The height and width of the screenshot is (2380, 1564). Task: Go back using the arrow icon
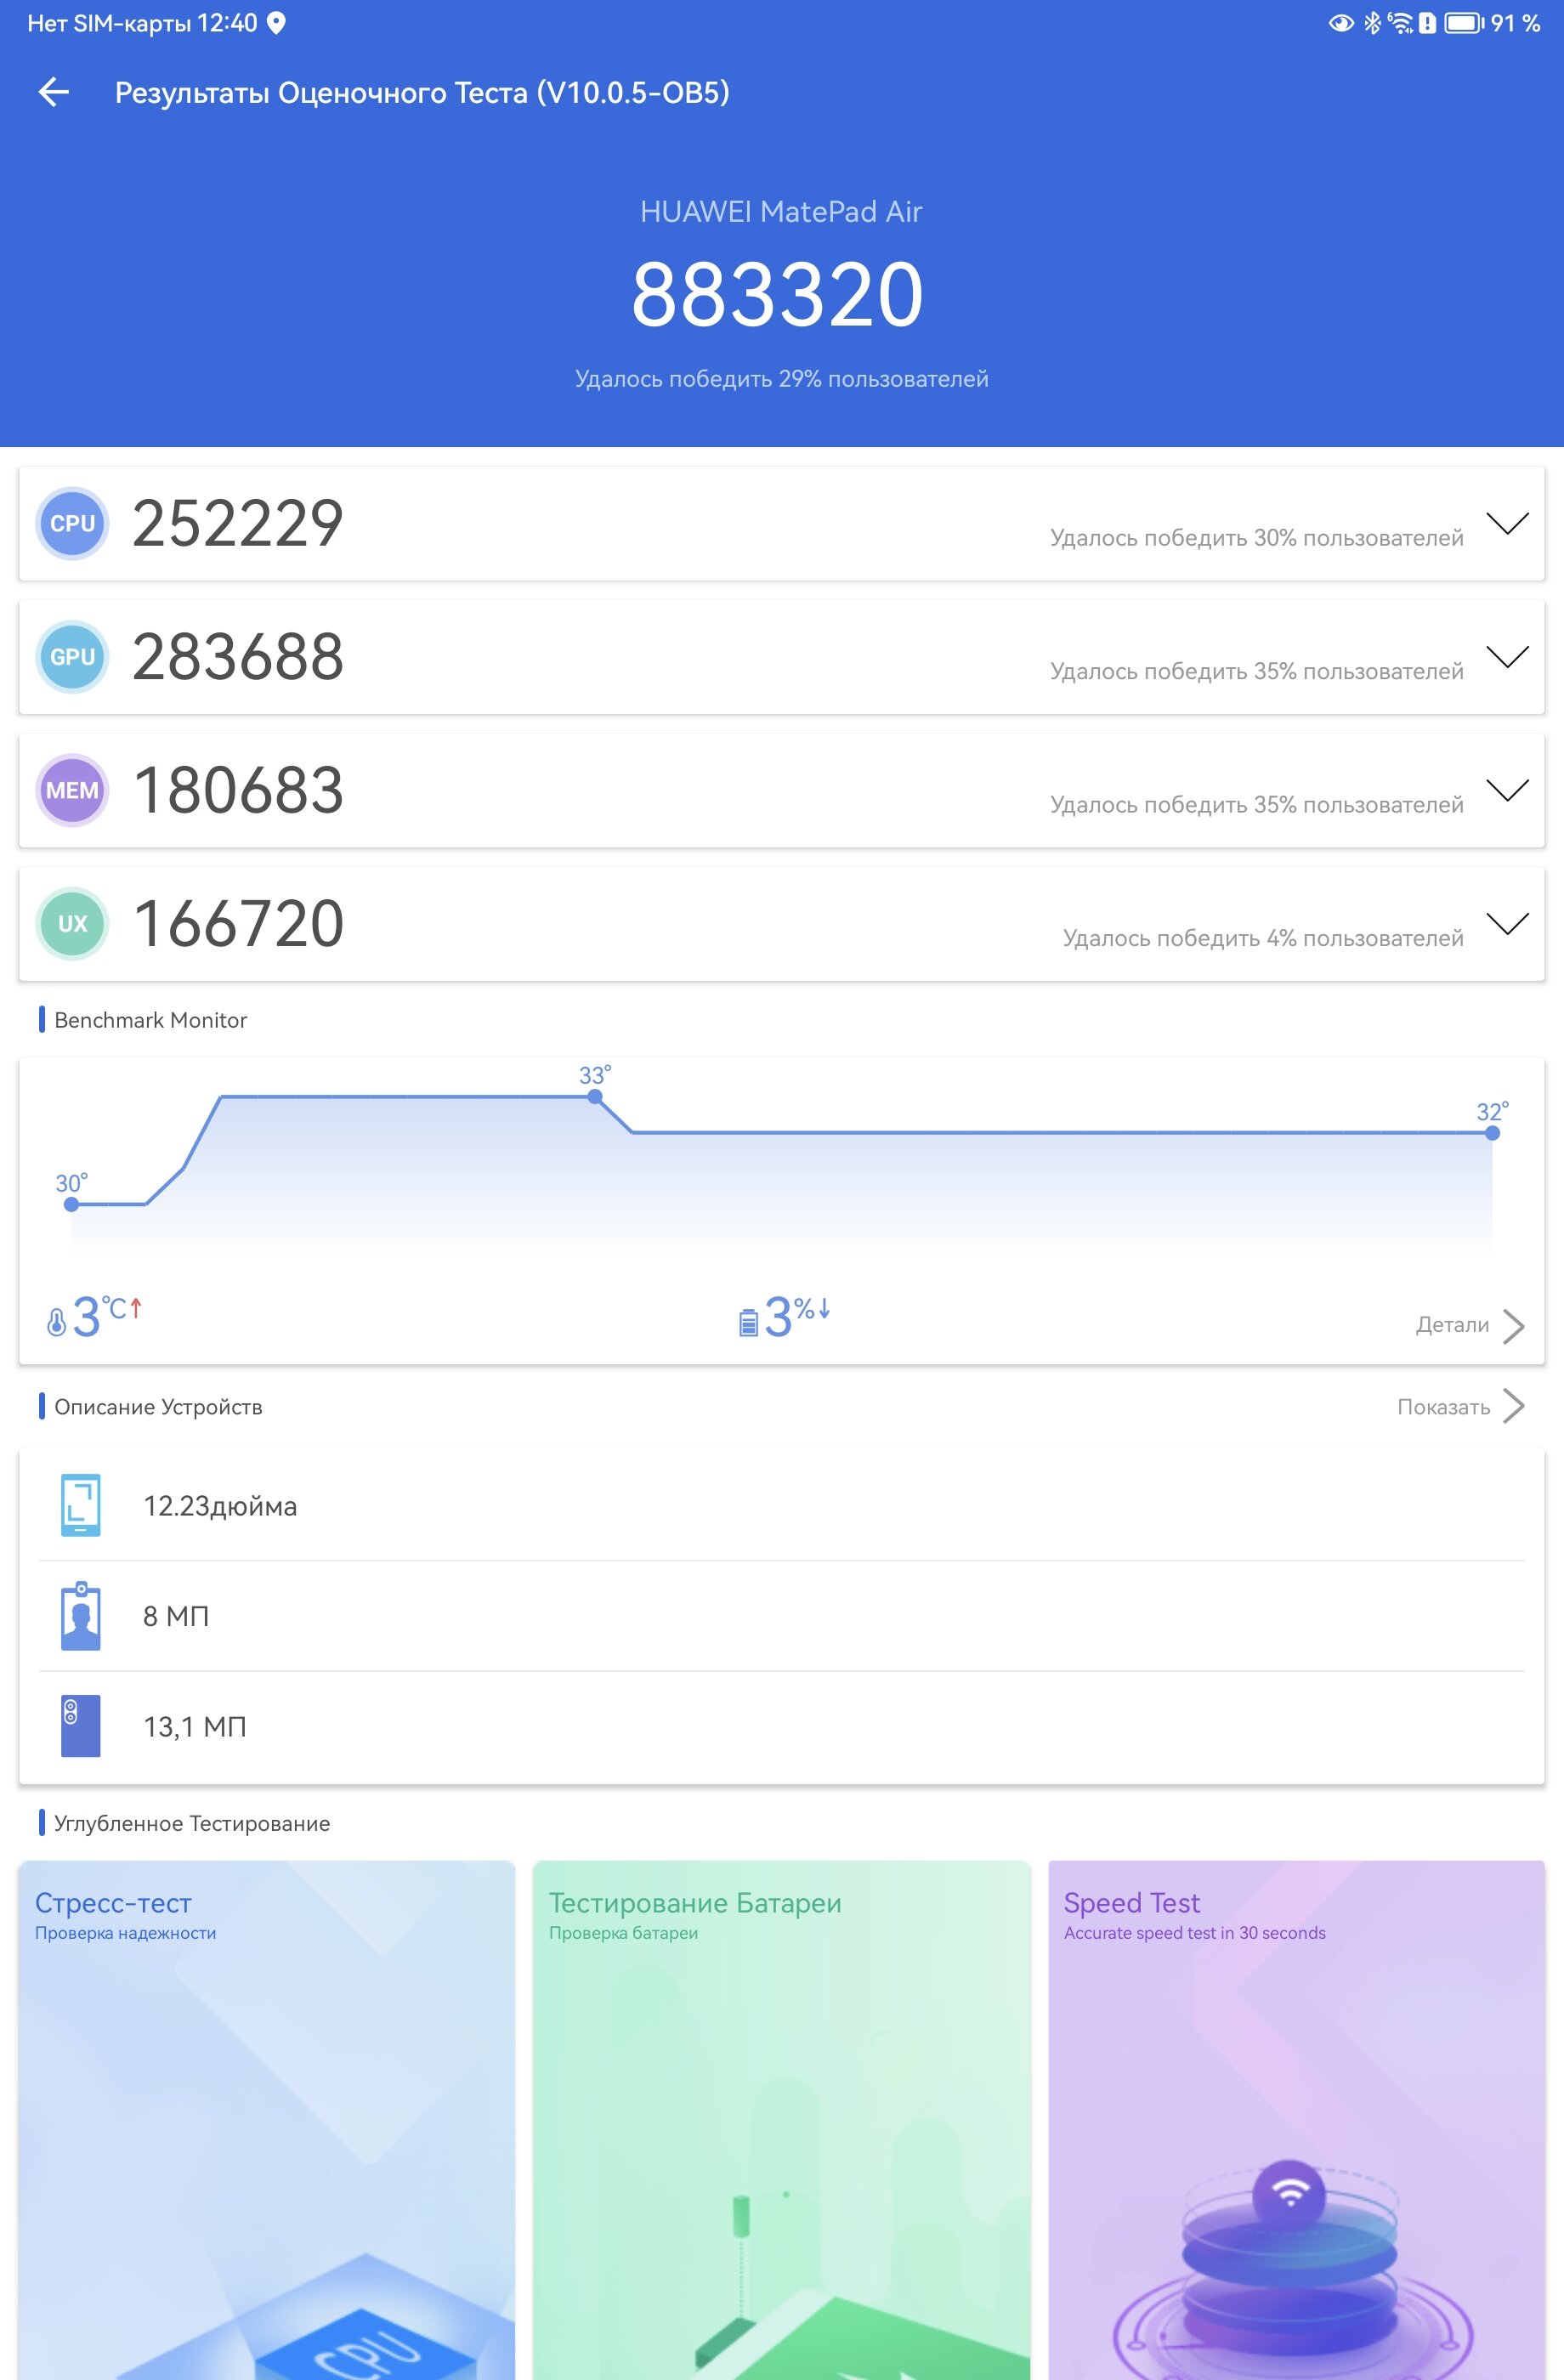click(54, 92)
